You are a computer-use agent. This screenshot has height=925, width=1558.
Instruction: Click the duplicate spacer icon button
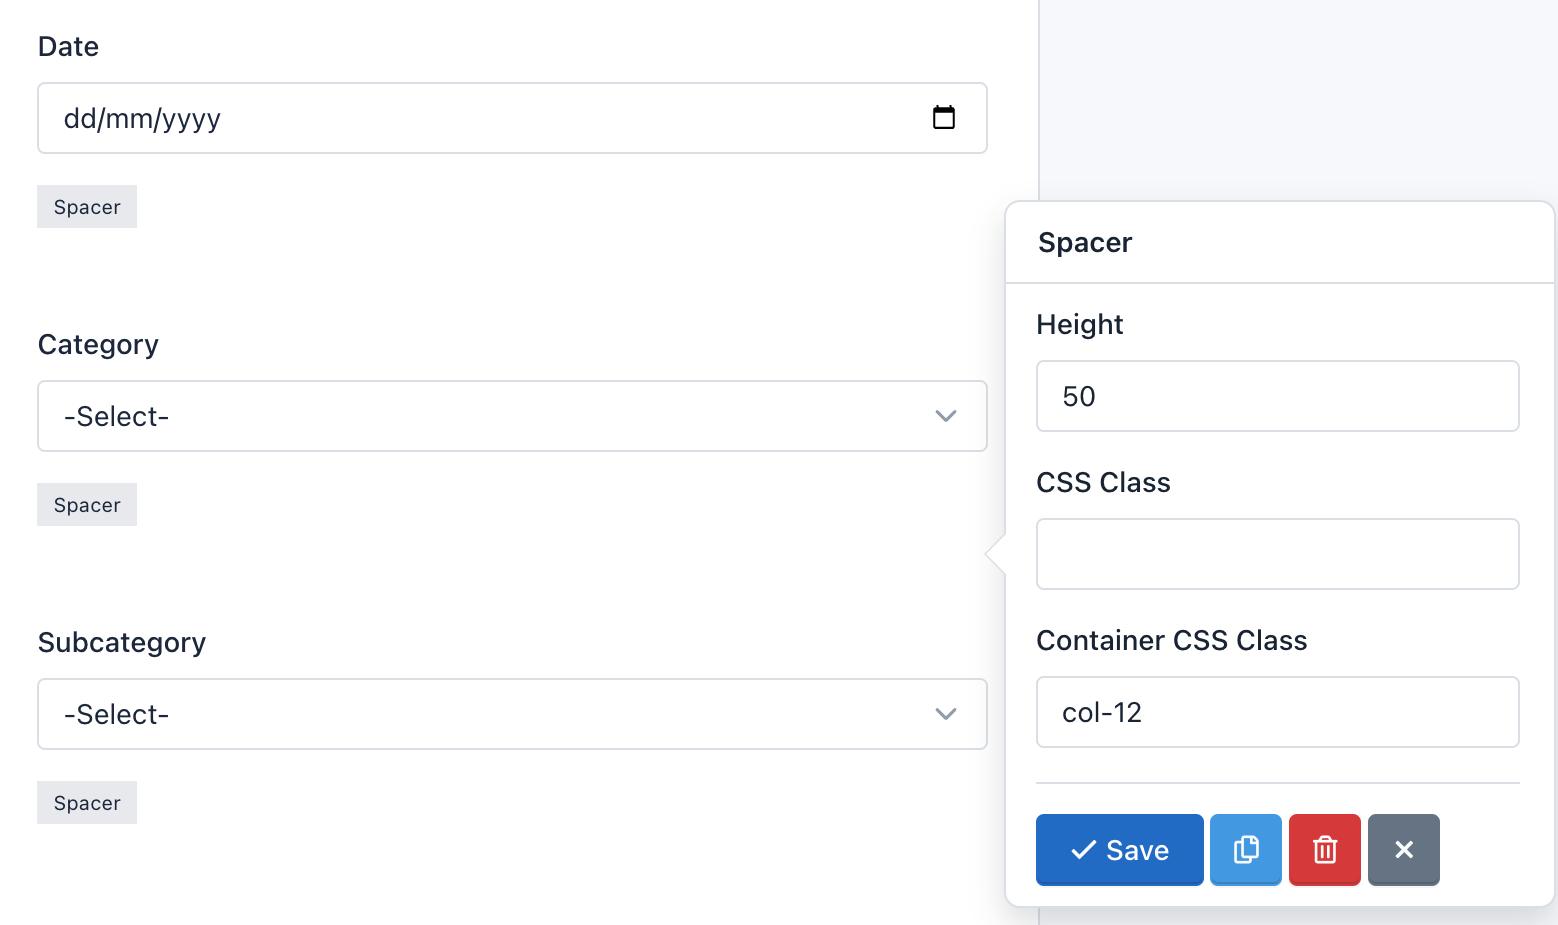coord(1246,850)
